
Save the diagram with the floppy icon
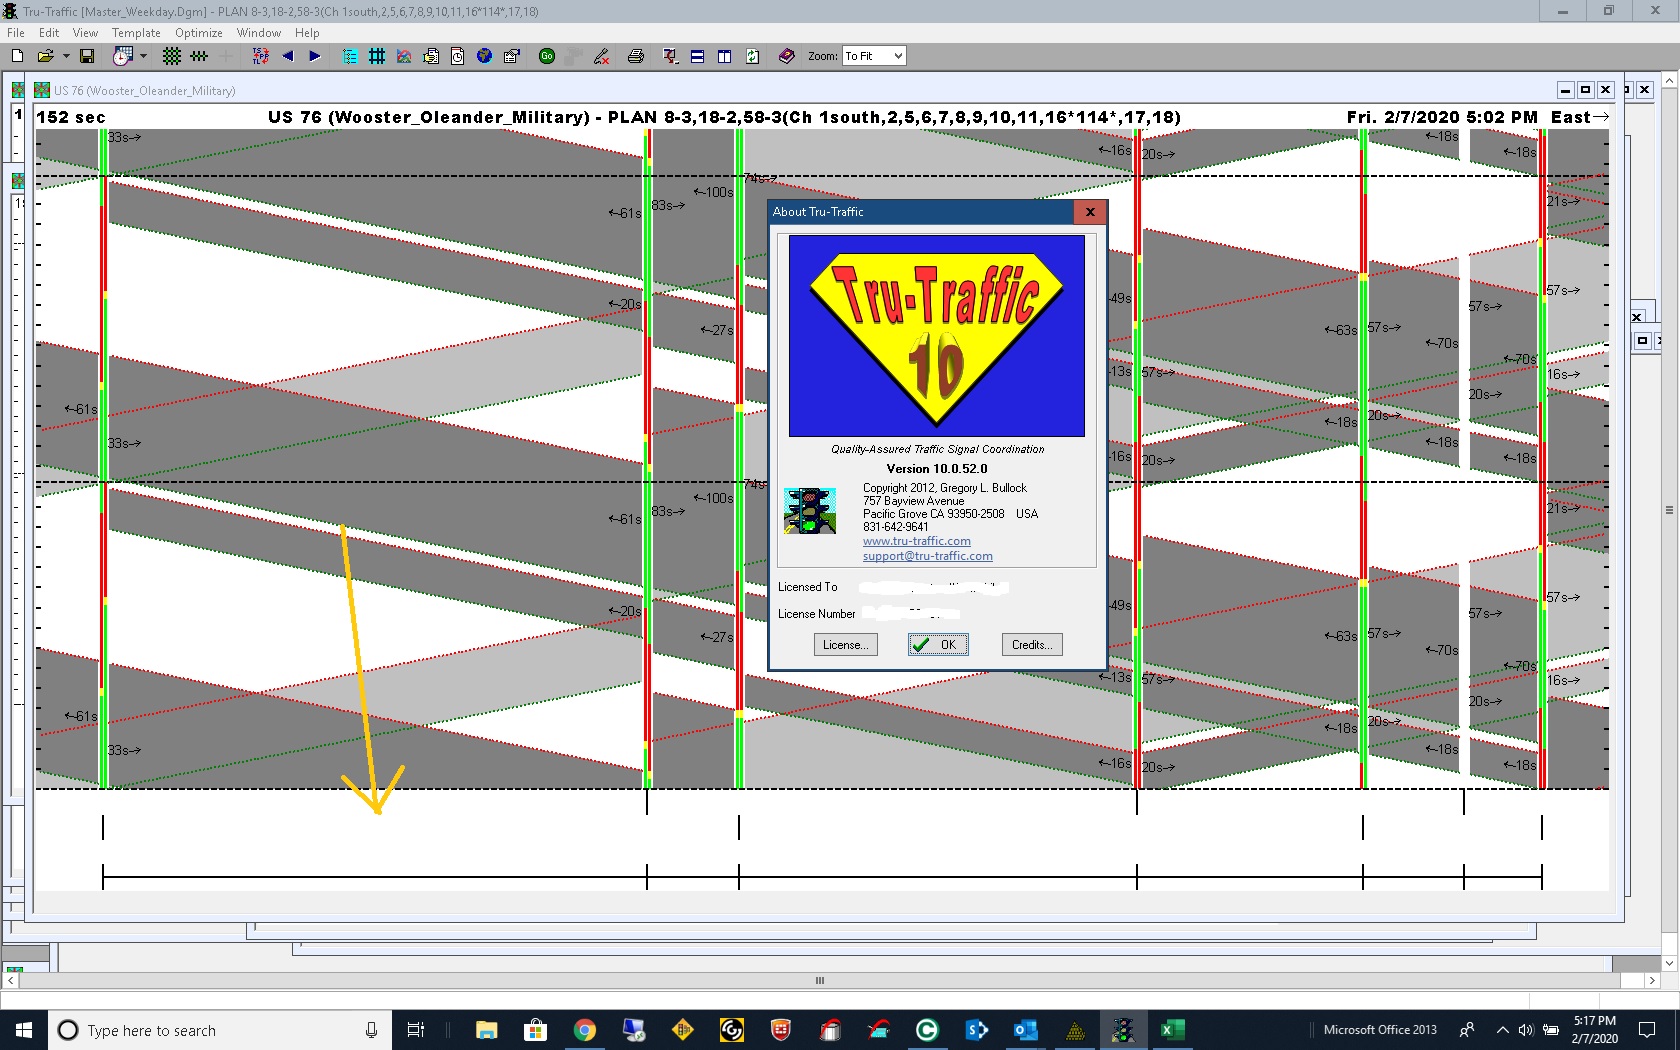[x=87, y=56]
